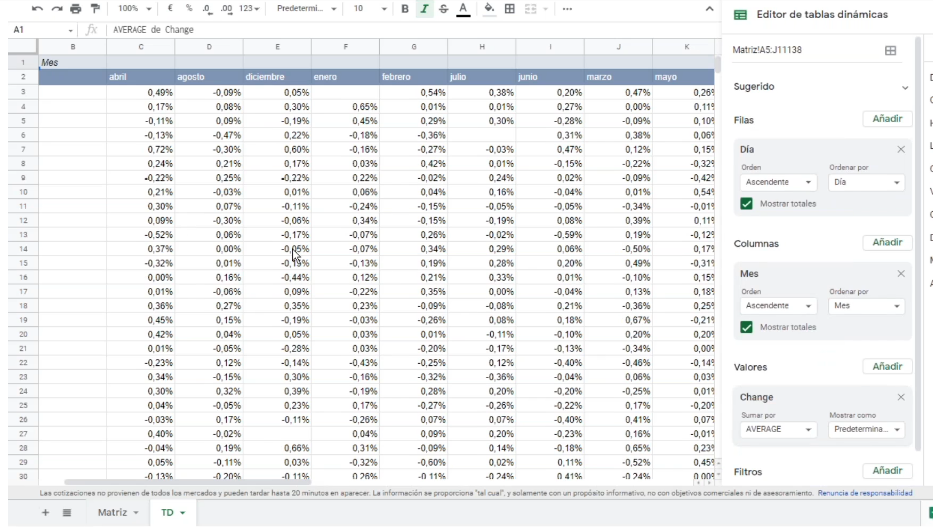Open the three-dot more toolbar options
The width and height of the screenshot is (933, 527).
tap(567, 9)
